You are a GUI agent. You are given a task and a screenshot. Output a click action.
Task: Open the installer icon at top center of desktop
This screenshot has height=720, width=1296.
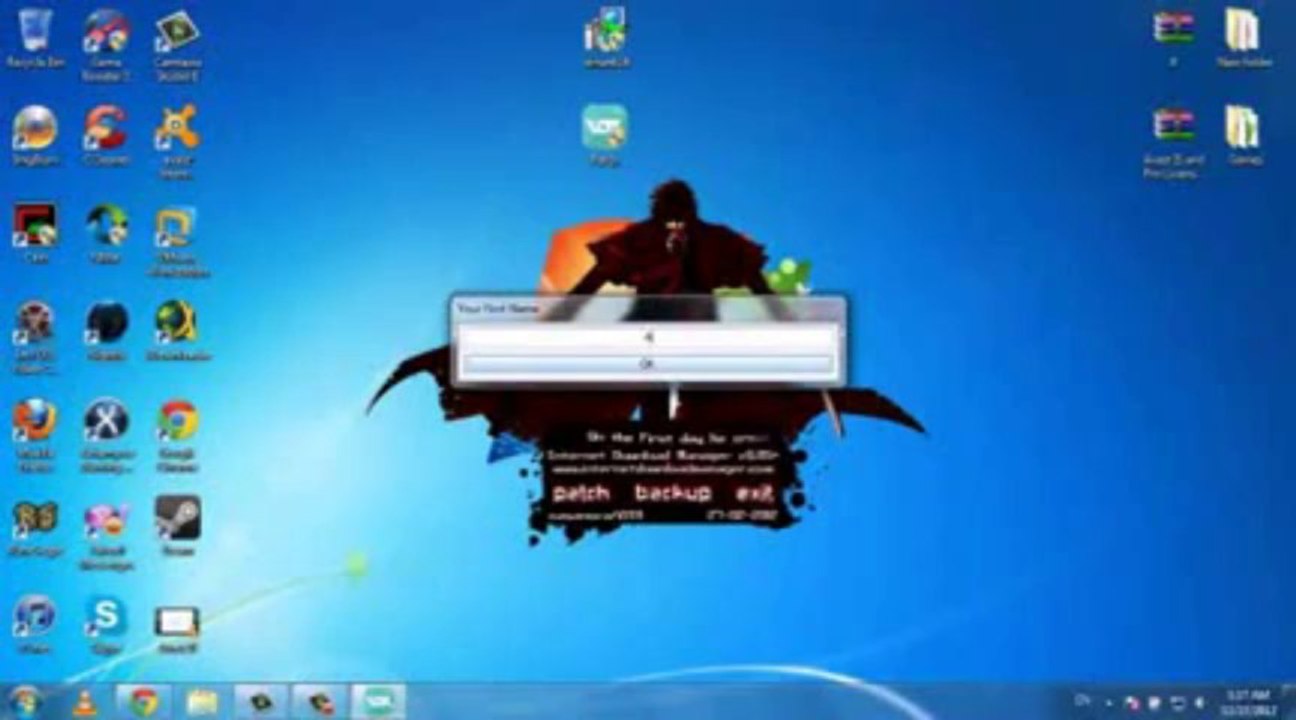tap(605, 36)
